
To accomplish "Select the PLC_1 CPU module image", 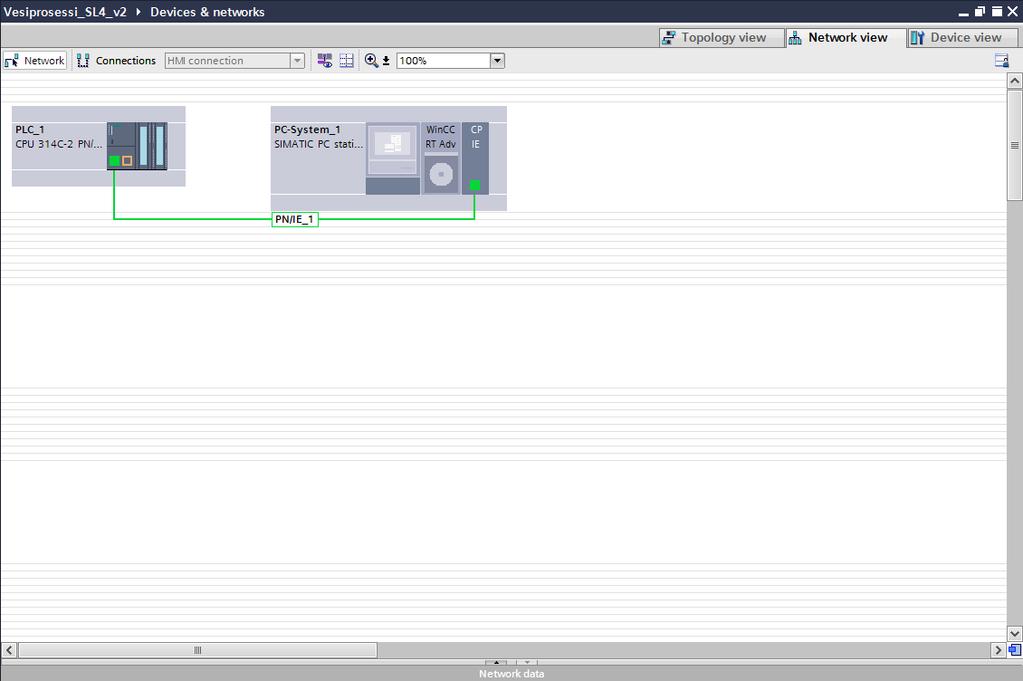I will coord(137,146).
